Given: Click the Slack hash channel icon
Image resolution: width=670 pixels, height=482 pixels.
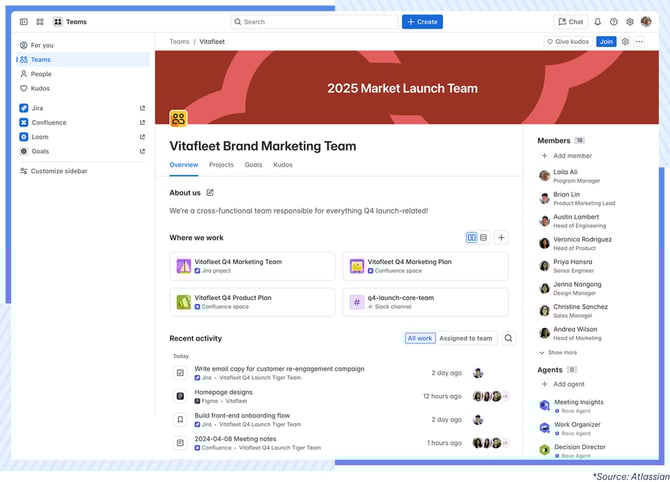Looking at the screenshot, I should (x=357, y=302).
